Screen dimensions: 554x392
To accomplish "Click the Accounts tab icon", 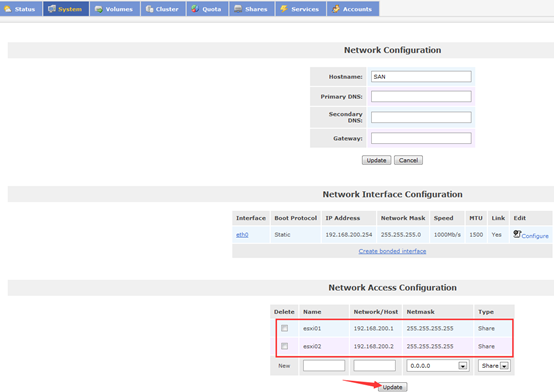I will [x=336, y=9].
